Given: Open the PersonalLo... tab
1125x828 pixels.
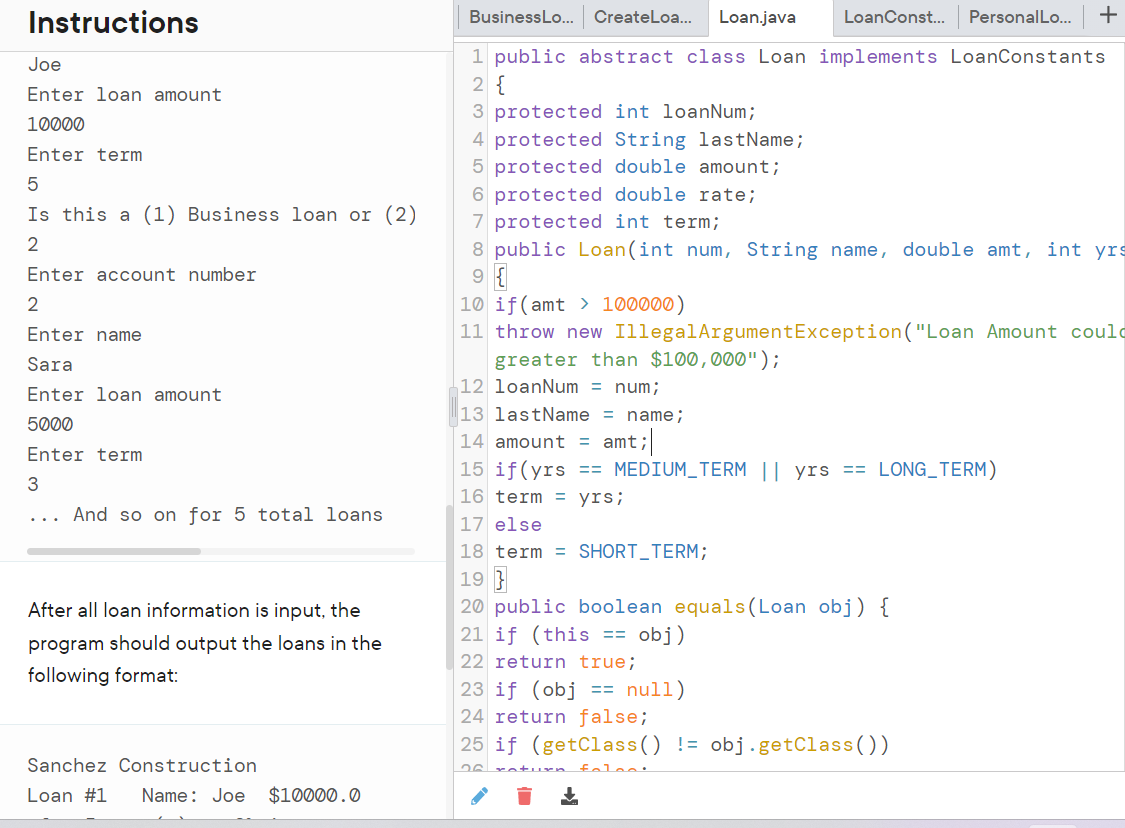Looking at the screenshot, I should pos(1020,17).
